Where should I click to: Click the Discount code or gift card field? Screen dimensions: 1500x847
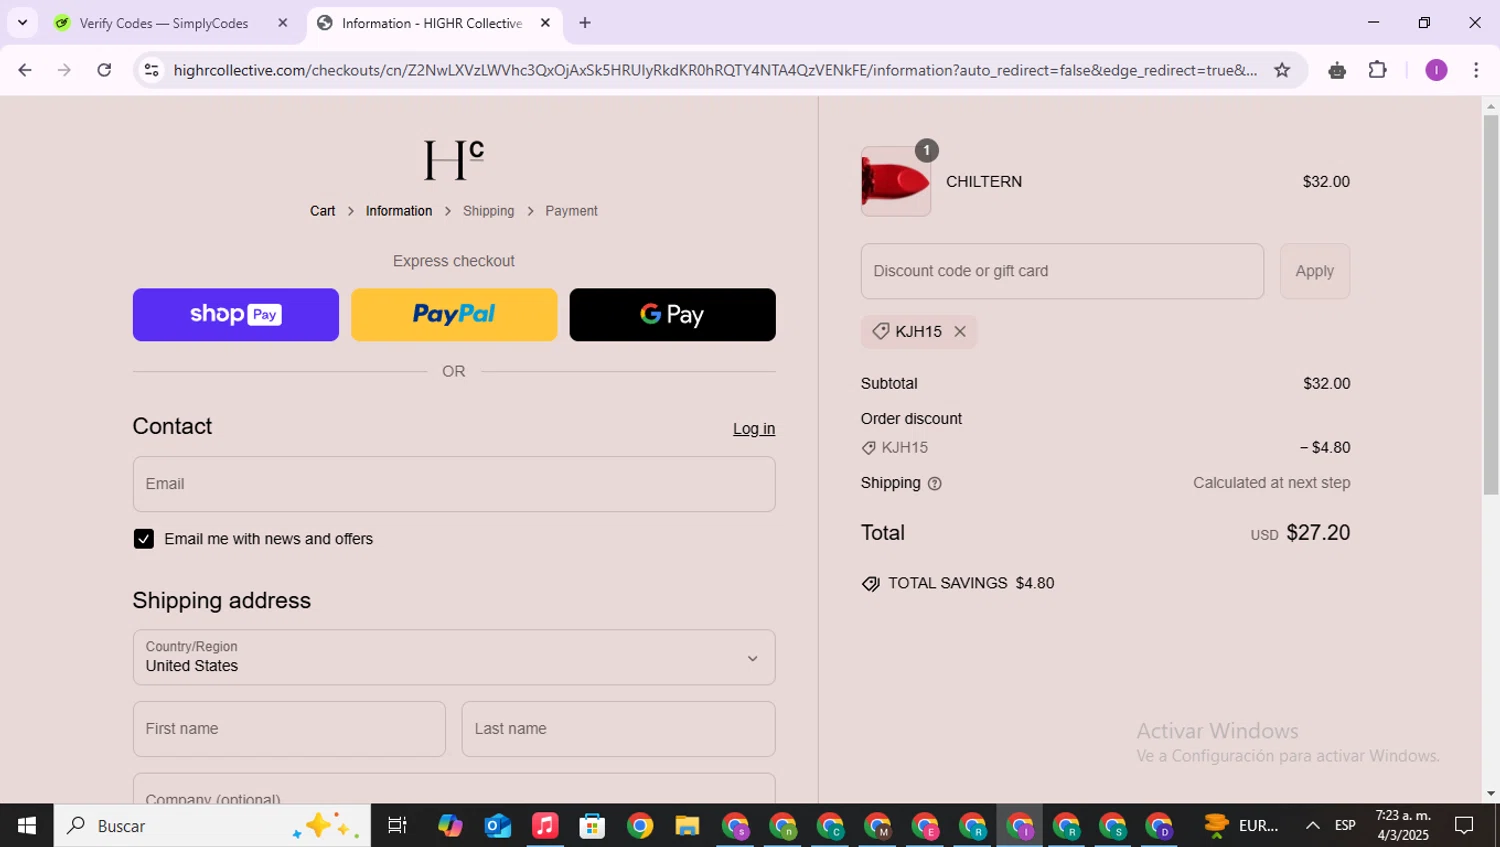pyautogui.click(x=1062, y=271)
